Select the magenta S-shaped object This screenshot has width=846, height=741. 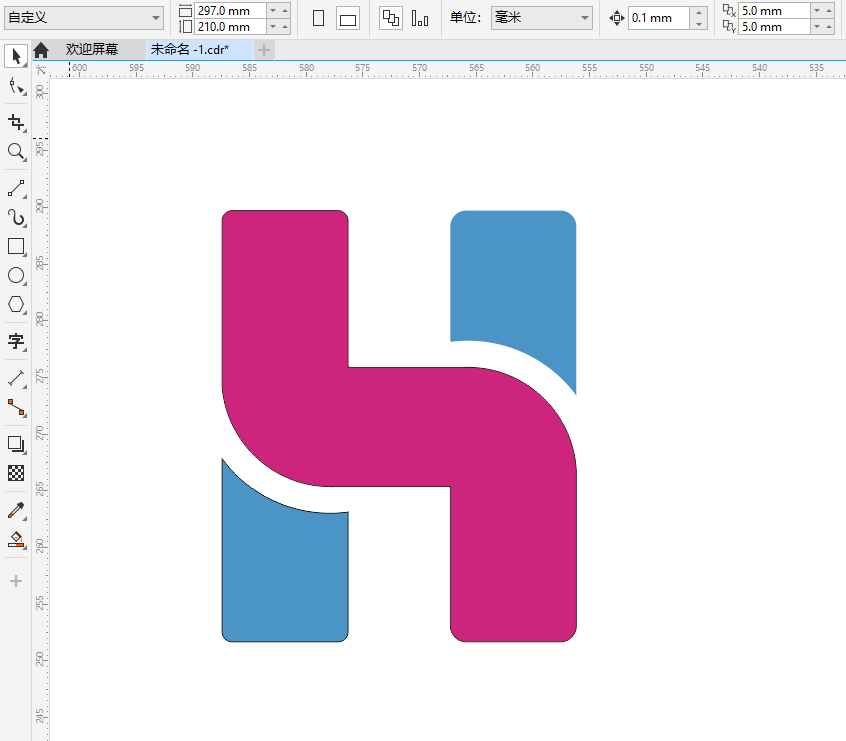[x=399, y=426]
